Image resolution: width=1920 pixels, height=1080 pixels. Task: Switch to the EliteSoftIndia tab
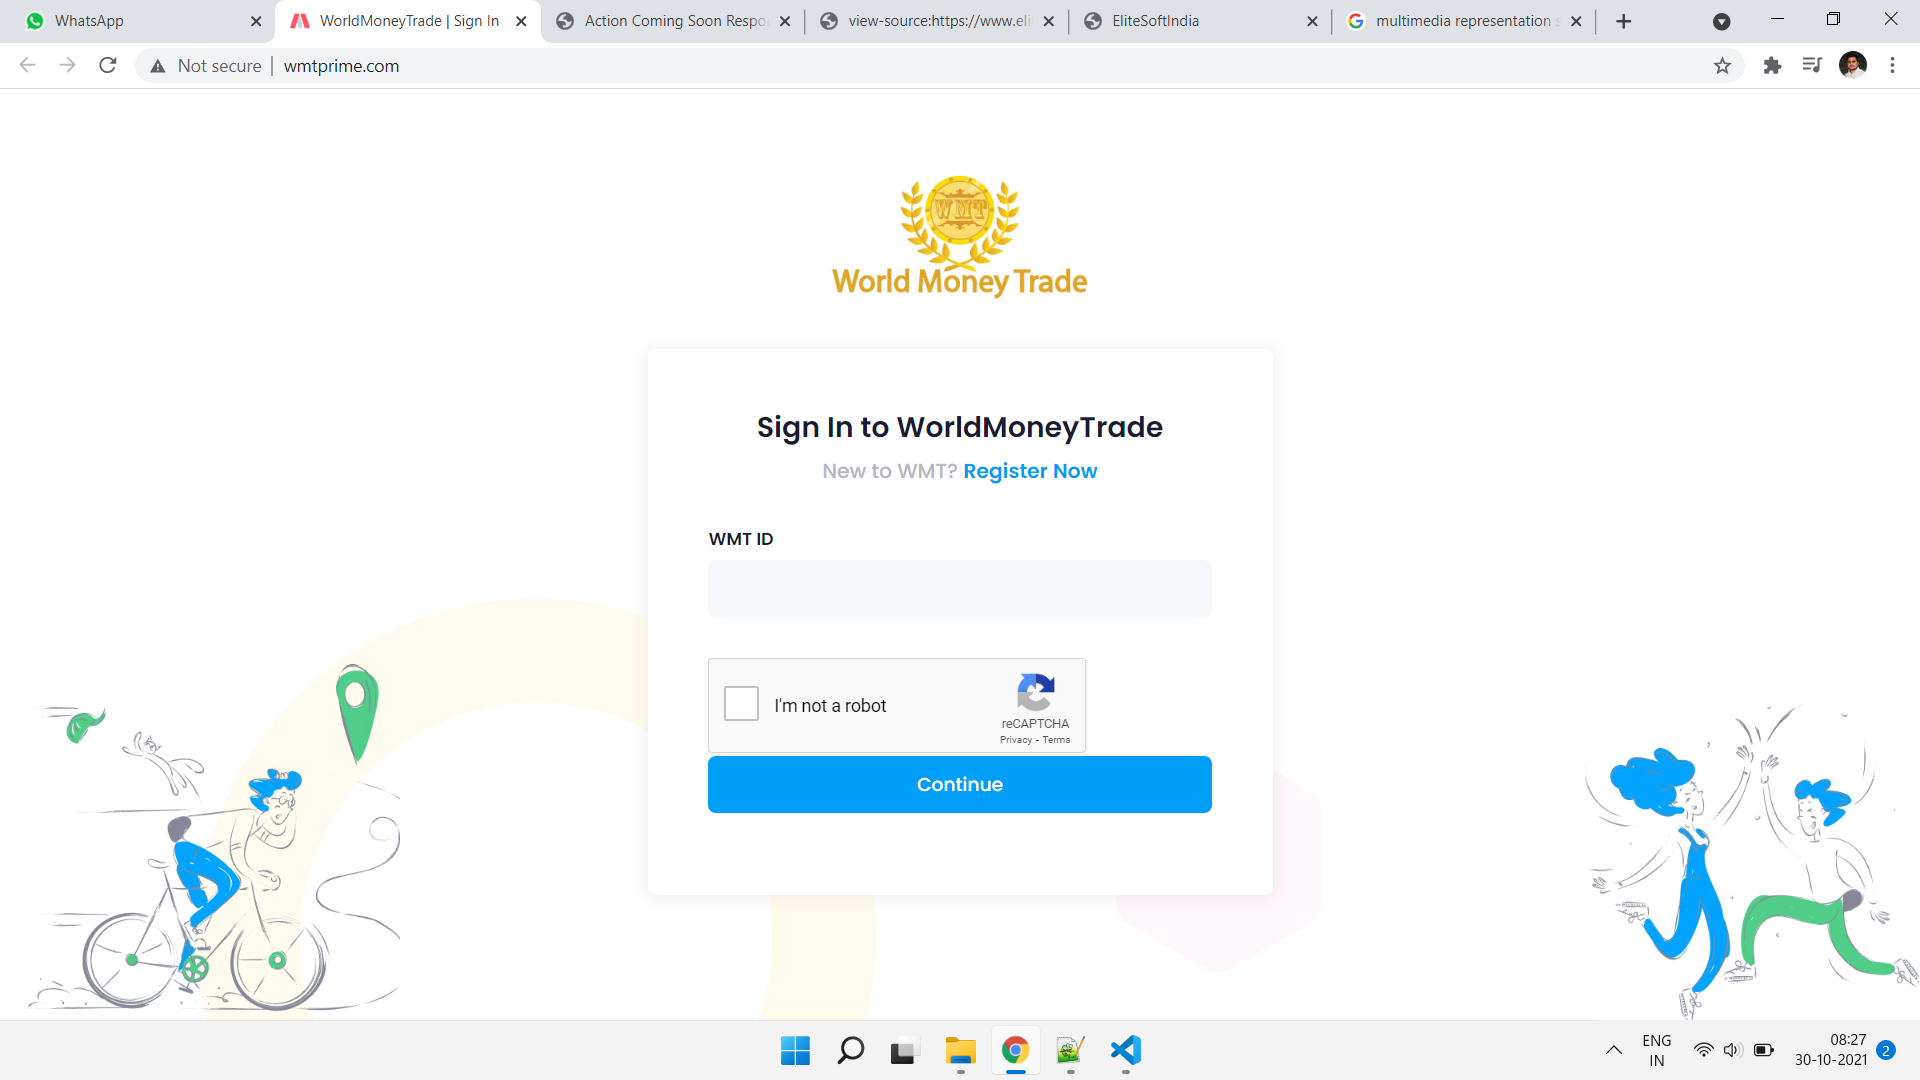coord(1200,21)
